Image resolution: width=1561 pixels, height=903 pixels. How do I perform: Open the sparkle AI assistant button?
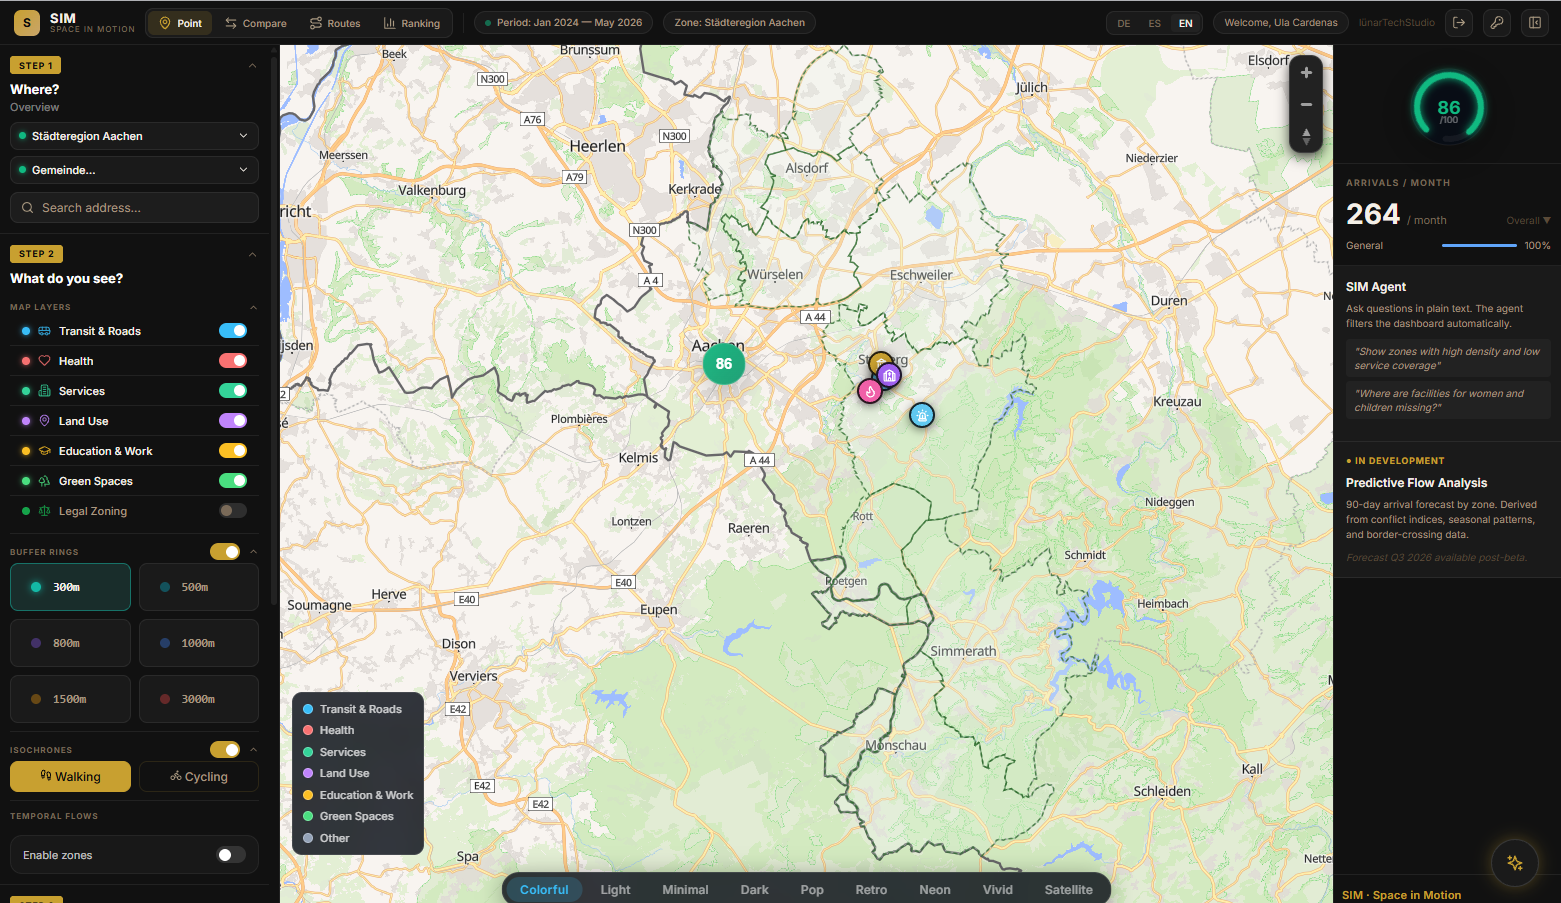click(1515, 862)
